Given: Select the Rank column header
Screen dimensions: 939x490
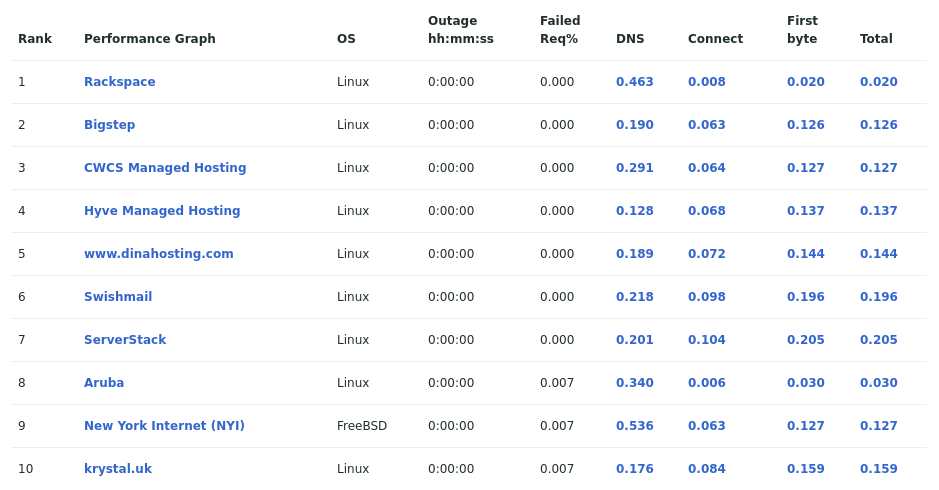Looking at the screenshot, I should pyautogui.click(x=35, y=39).
